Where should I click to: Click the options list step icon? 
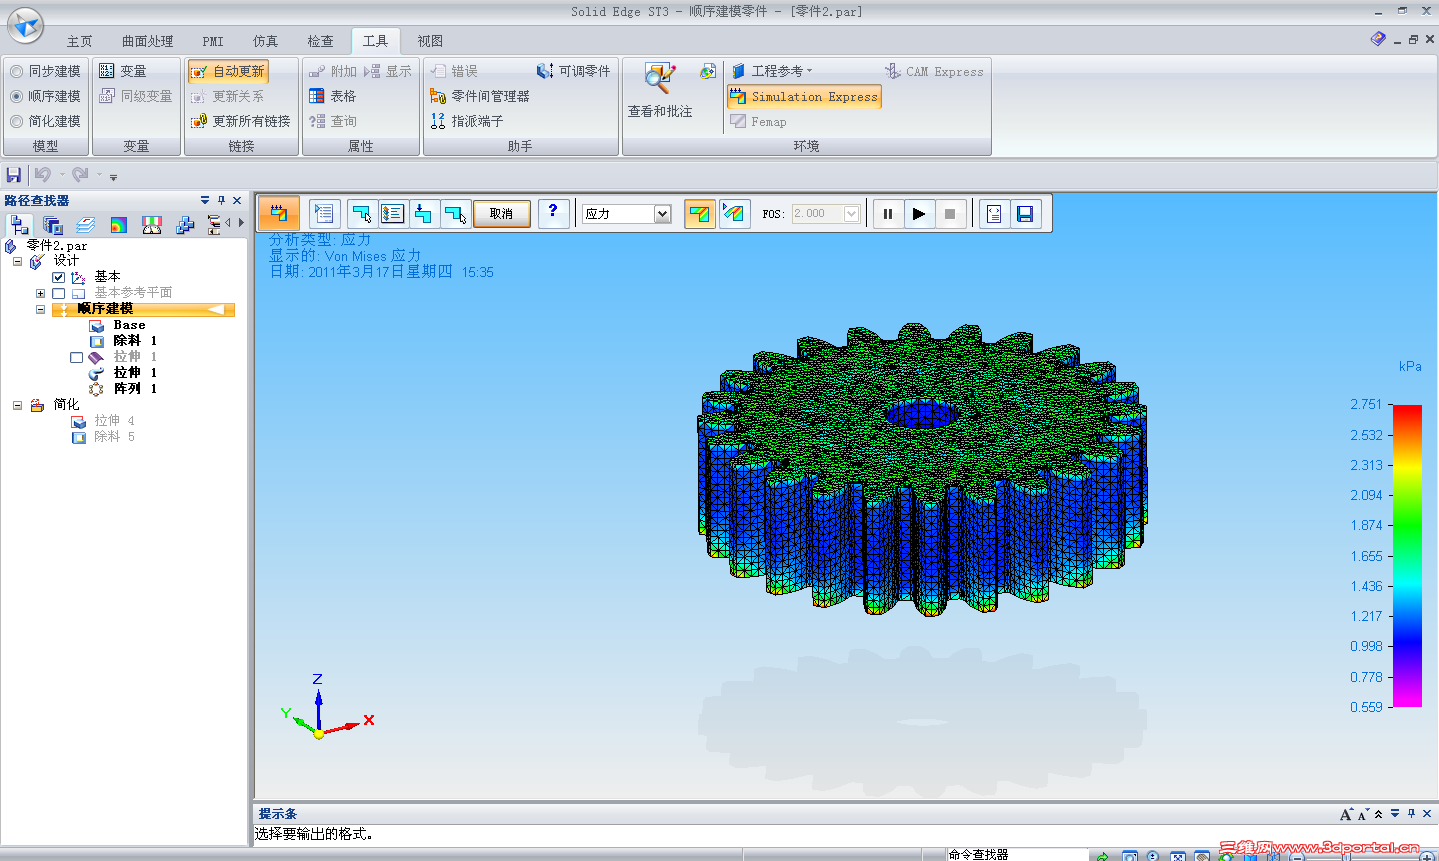click(392, 213)
